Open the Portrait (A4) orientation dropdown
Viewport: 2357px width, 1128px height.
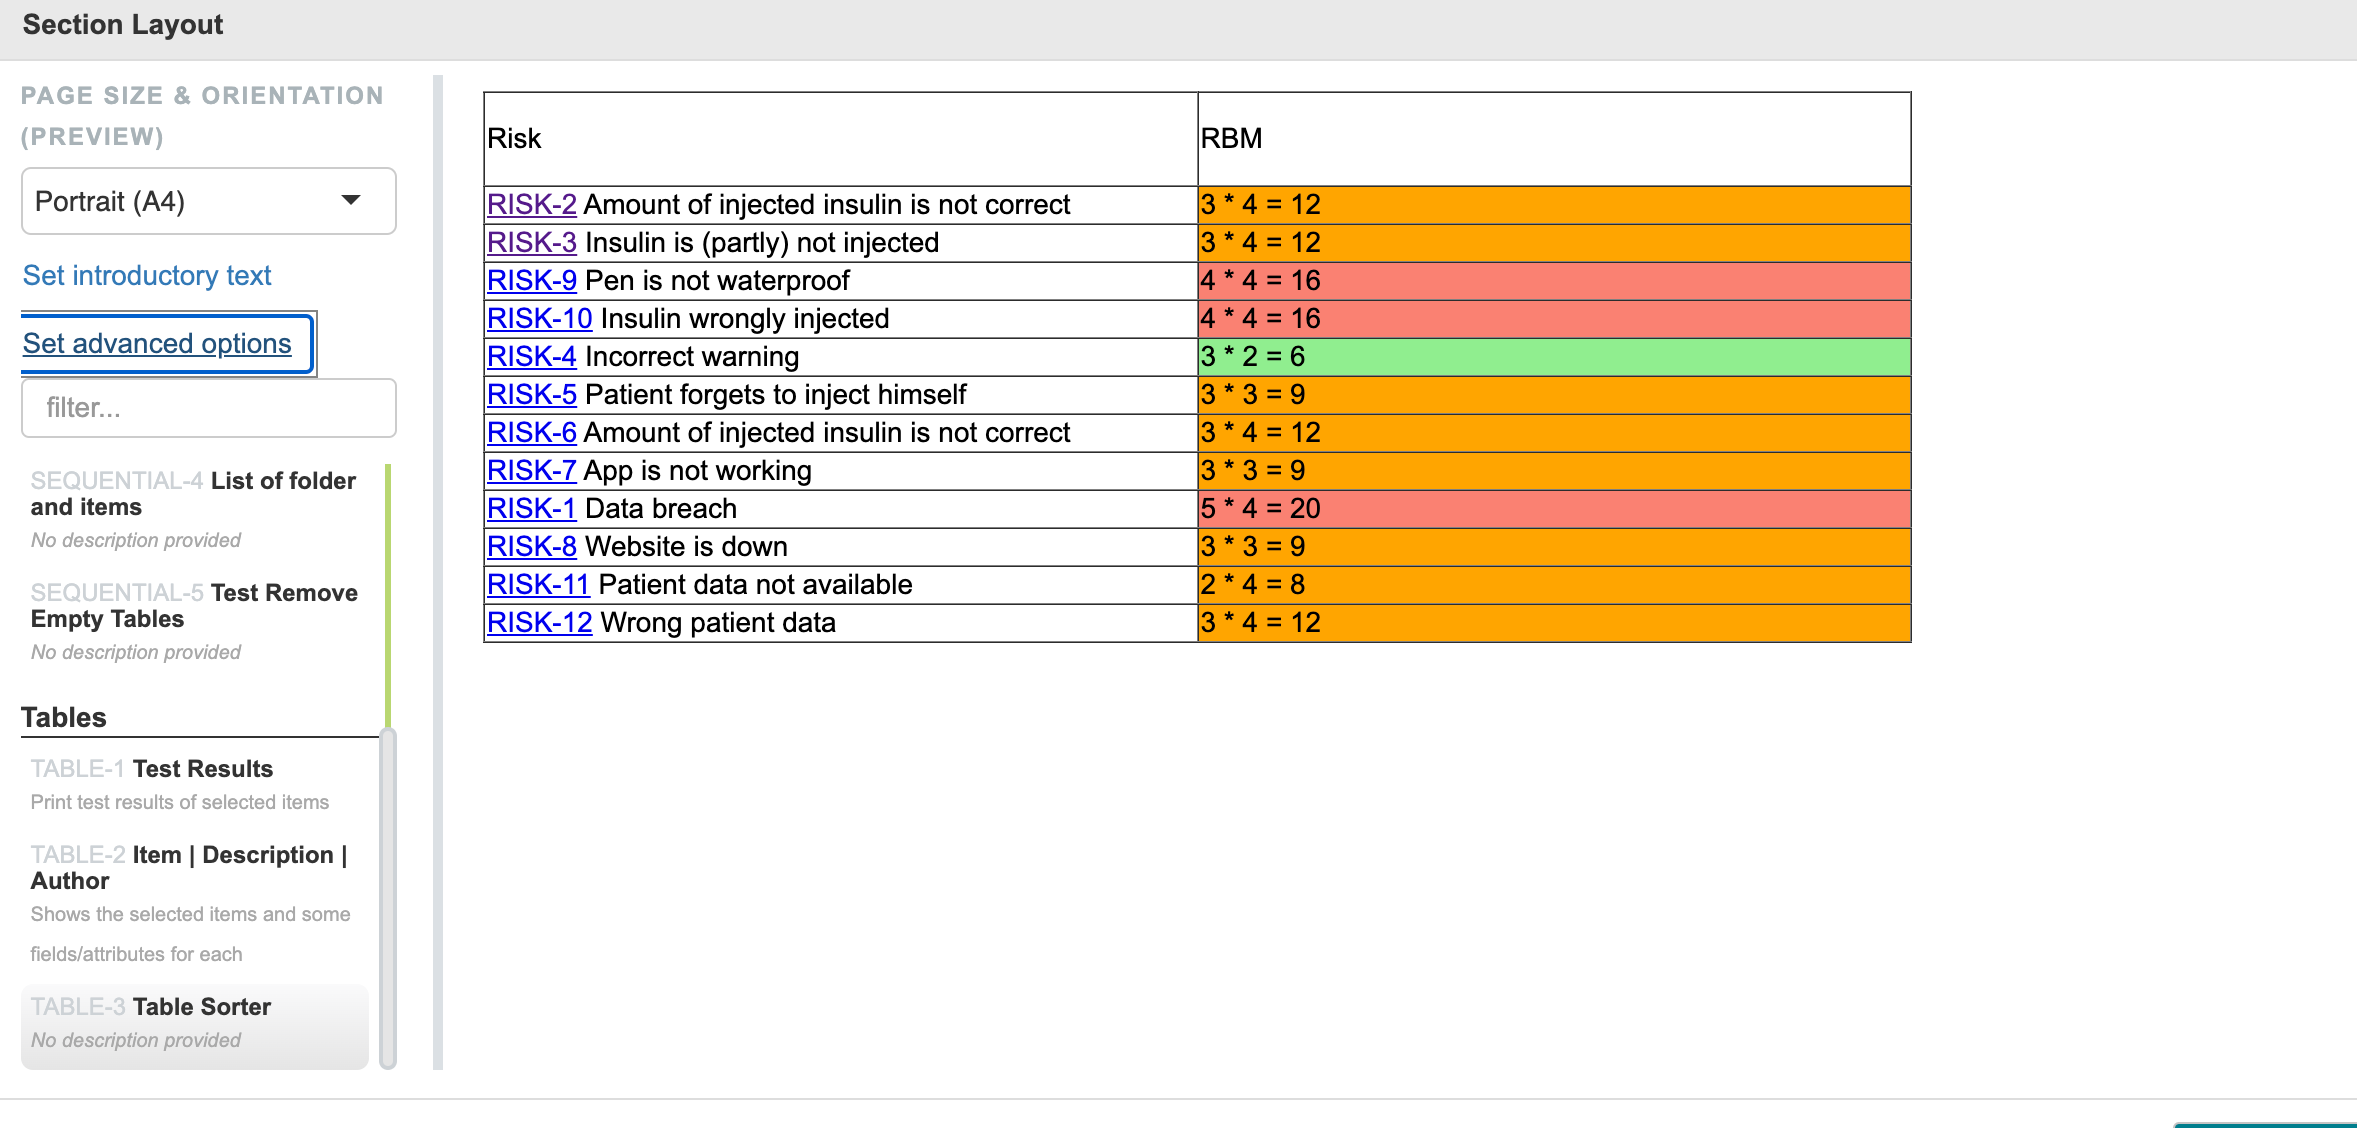pyautogui.click(x=207, y=201)
